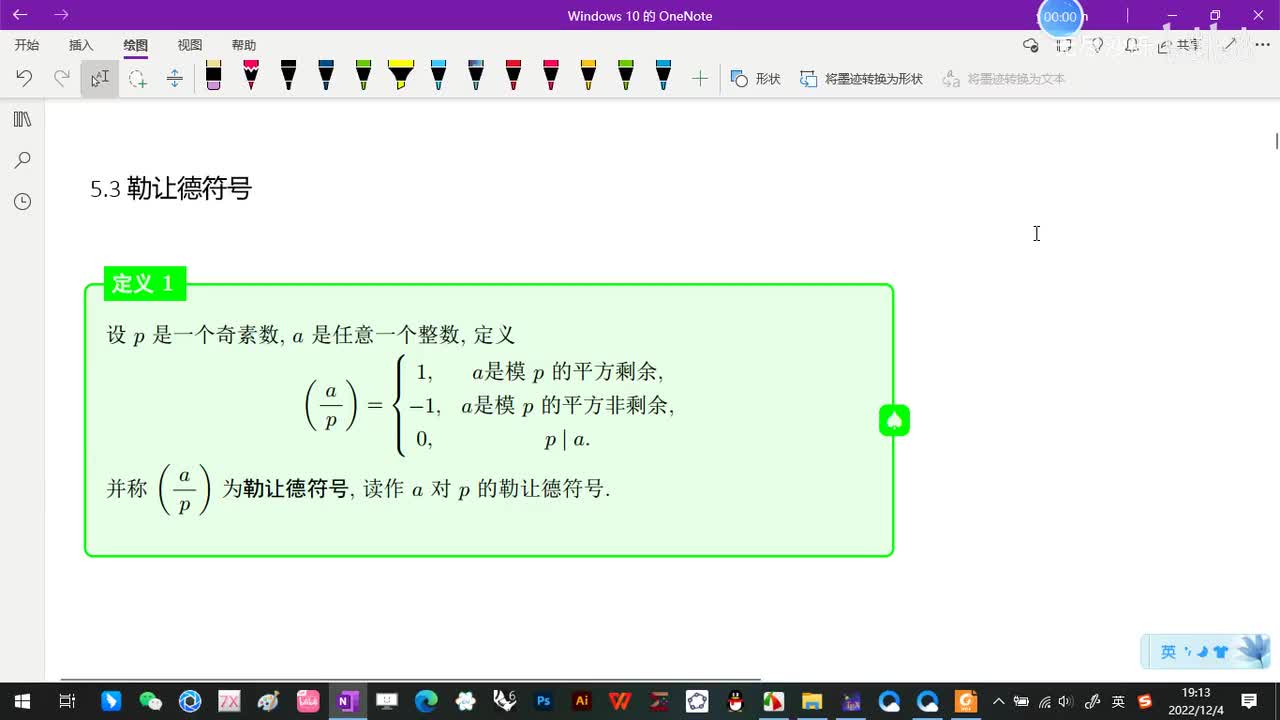Undo the last action
Screen dimensions: 1280x720
tap(25, 78)
